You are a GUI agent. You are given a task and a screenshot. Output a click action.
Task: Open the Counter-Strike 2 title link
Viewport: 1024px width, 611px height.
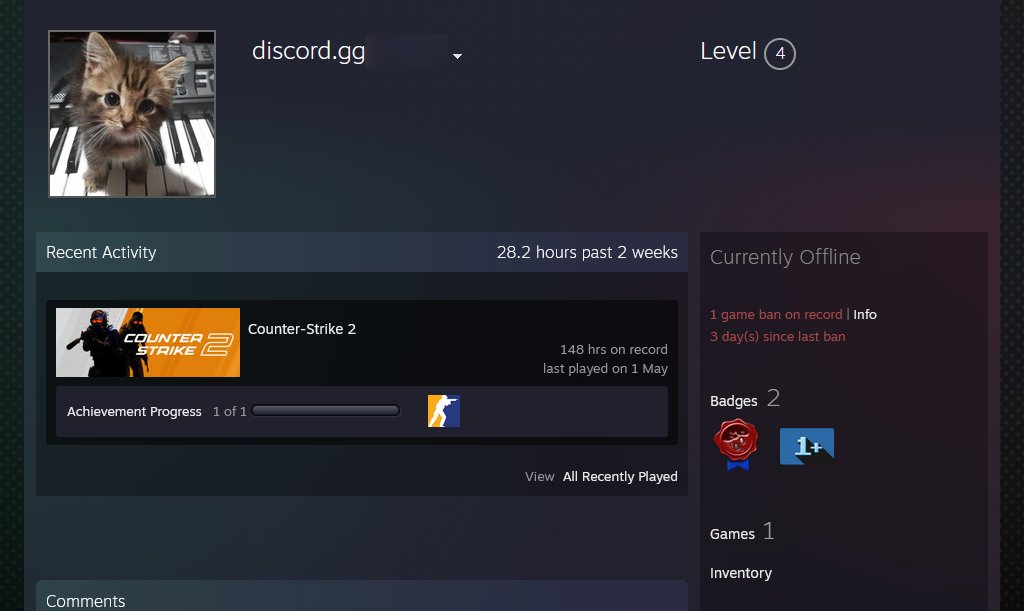(302, 329)
